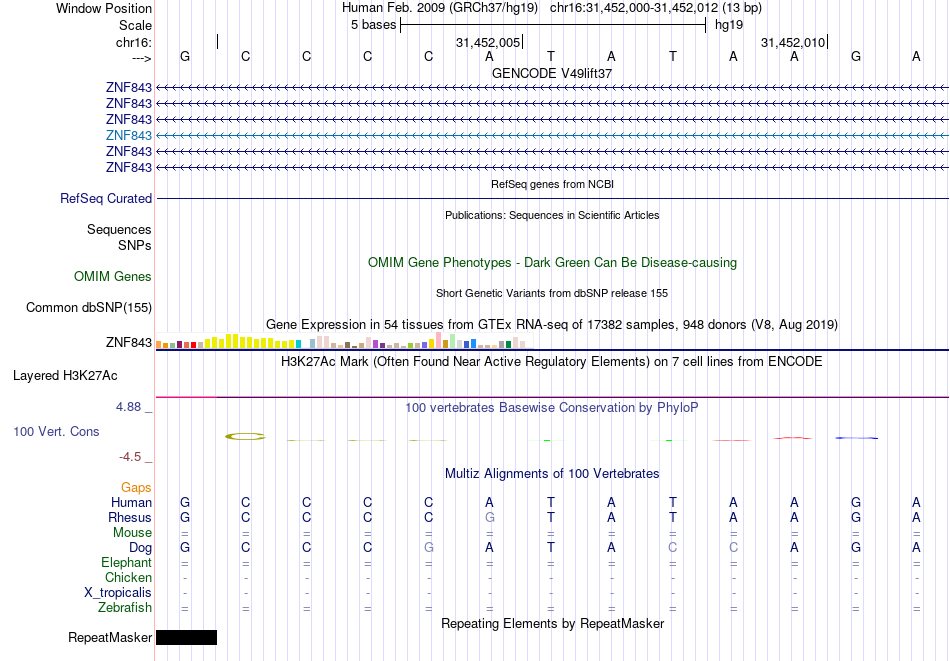Click the cyan bar in GTEx expression chart
The width and height of the screenshot is (950, 661).
coord(298,344)
